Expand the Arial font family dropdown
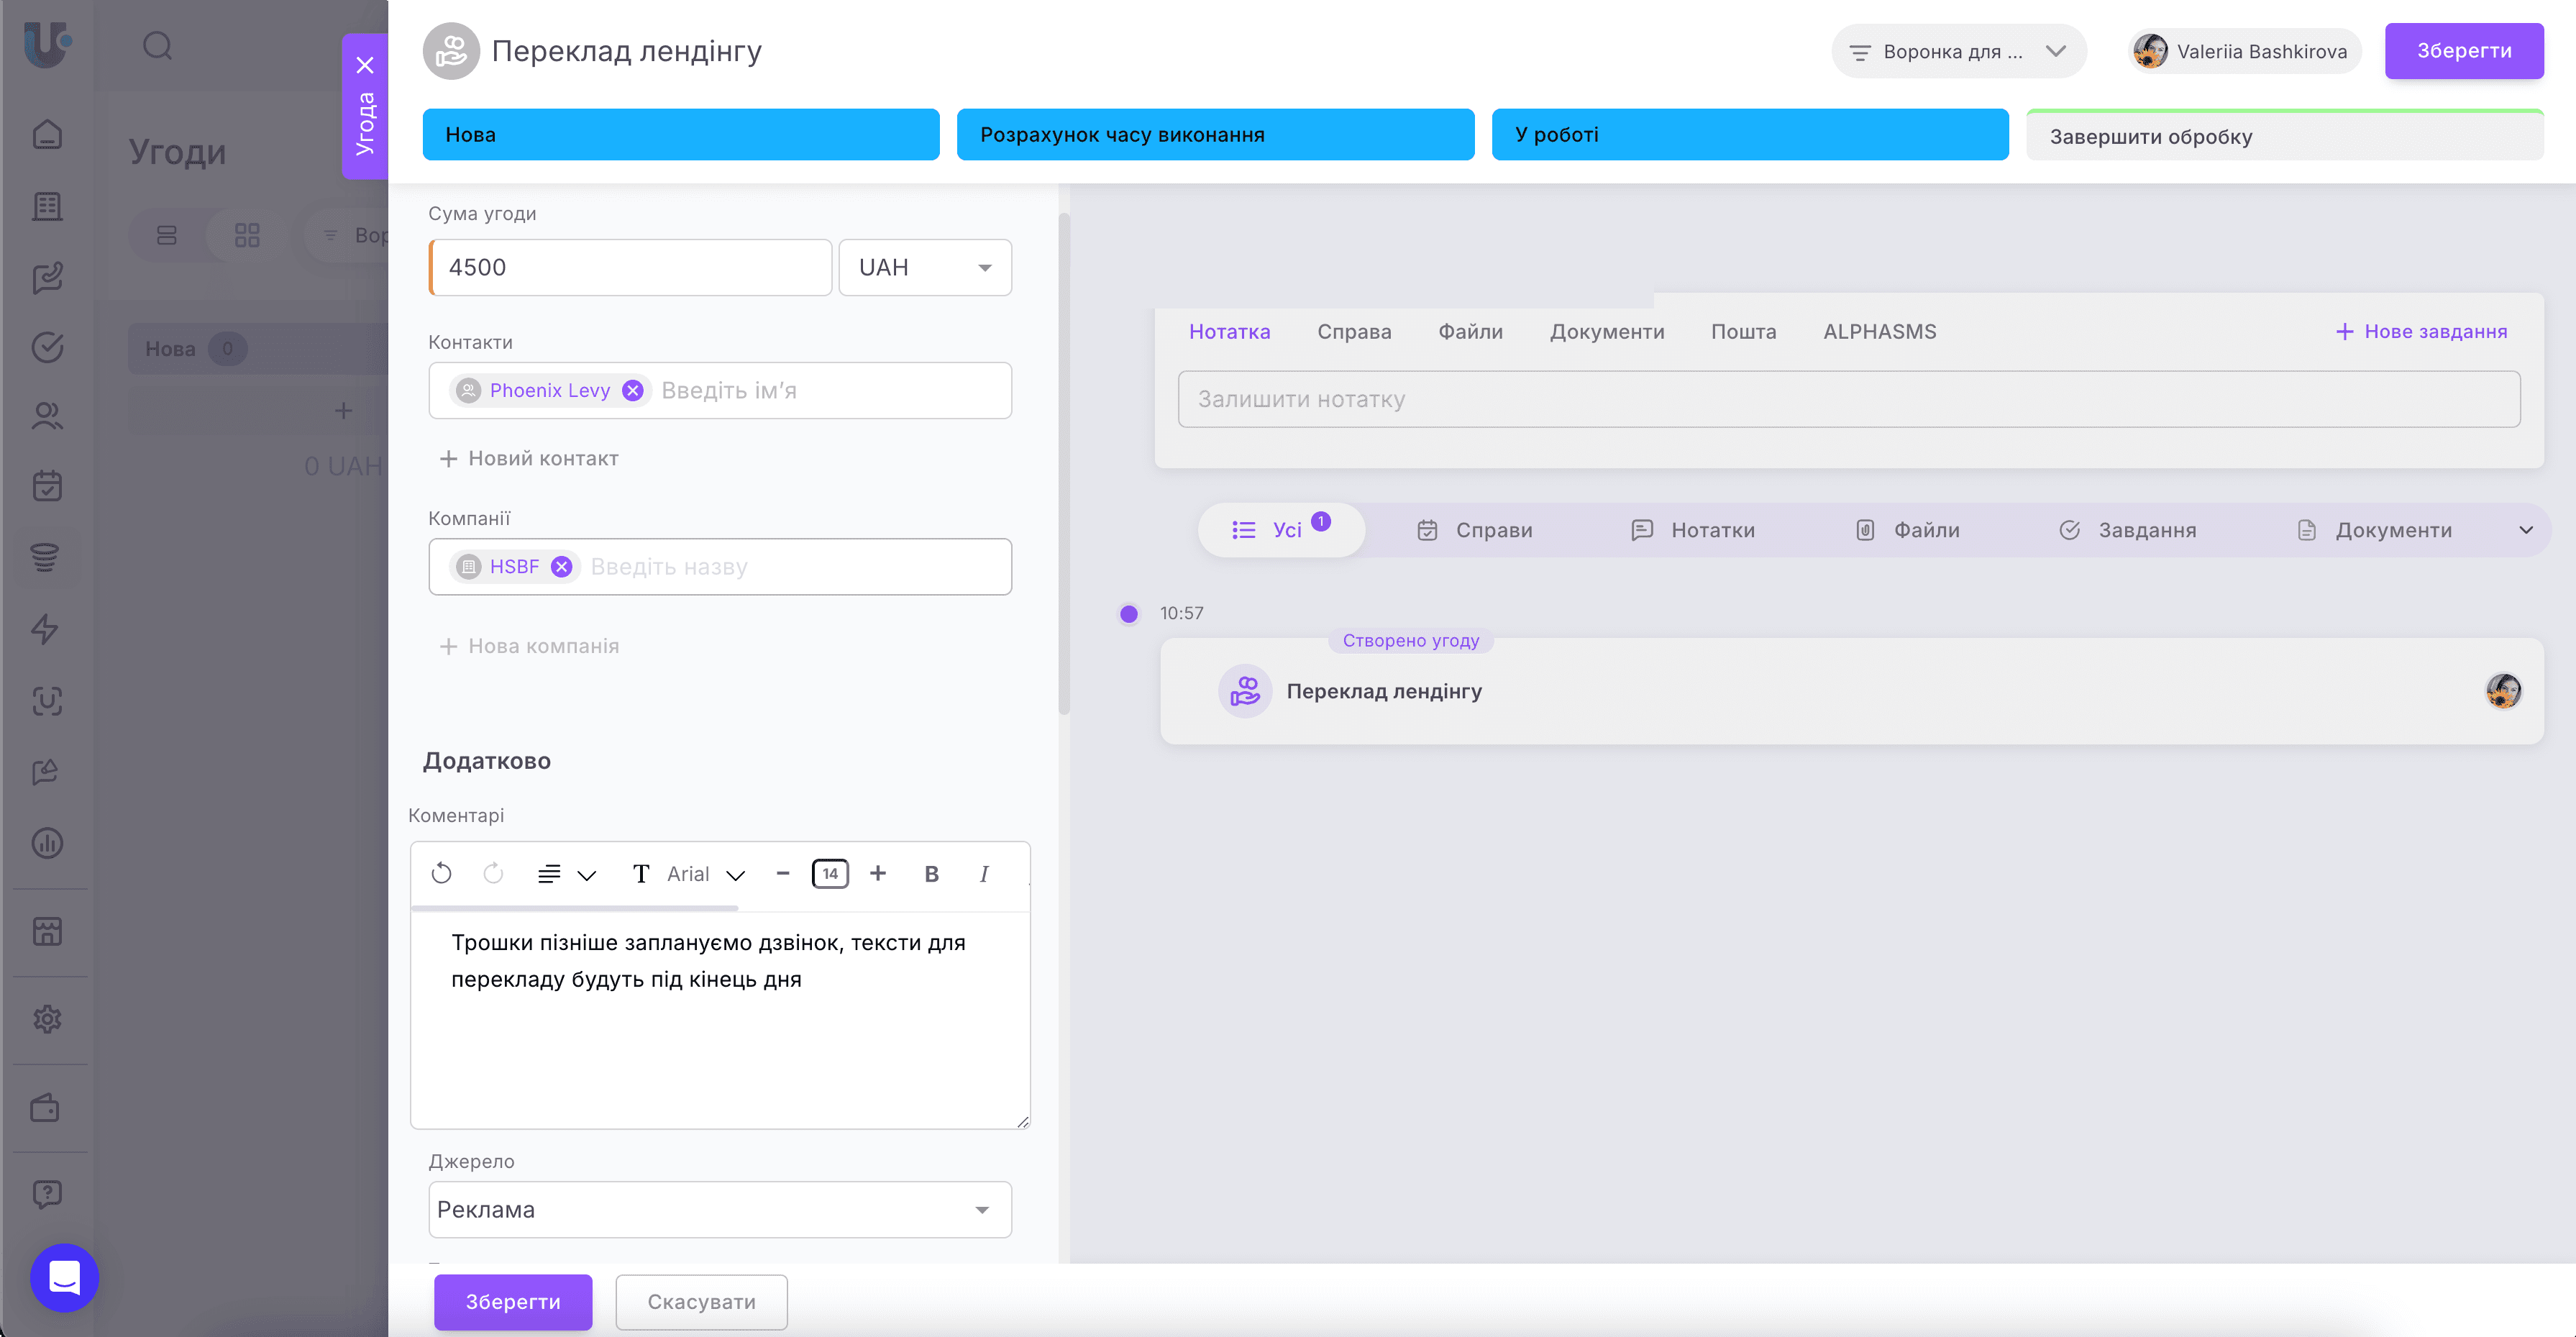This screenshot has width=2576, height=1337. (x=706, y=874)
